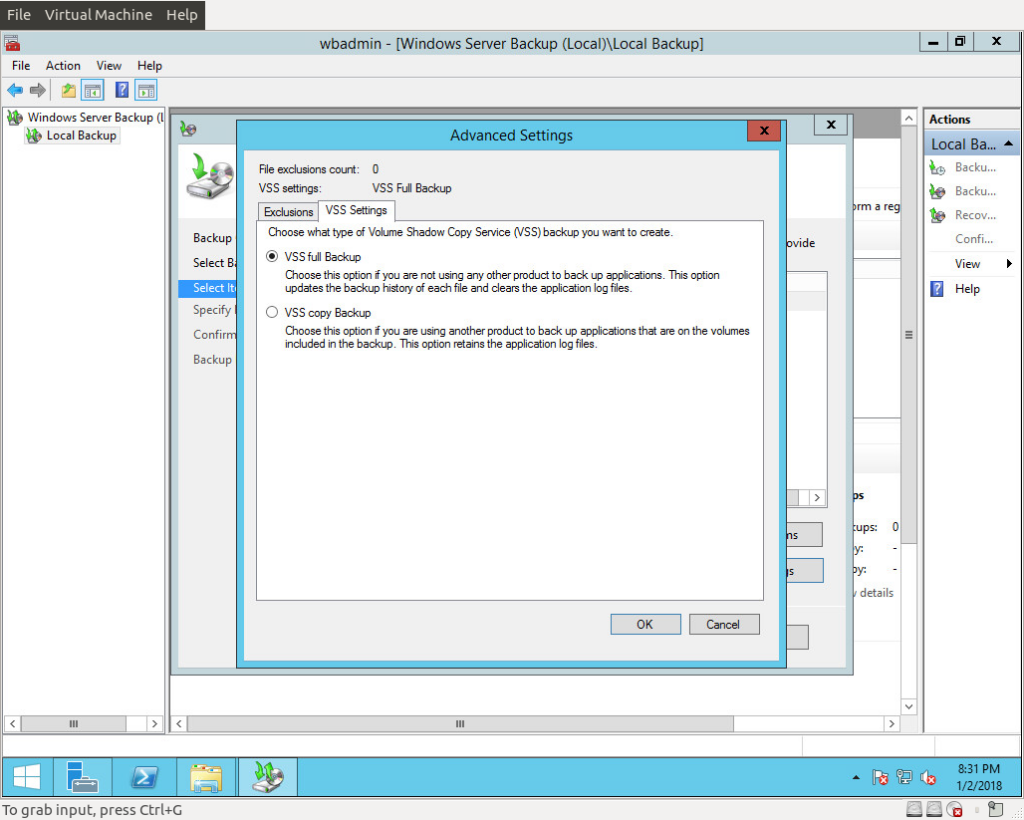Image resolution: width=1024 pixels, height=820 pixels.
Task: Confirm the Advanced Settings with OK
Action: (645, 624)
